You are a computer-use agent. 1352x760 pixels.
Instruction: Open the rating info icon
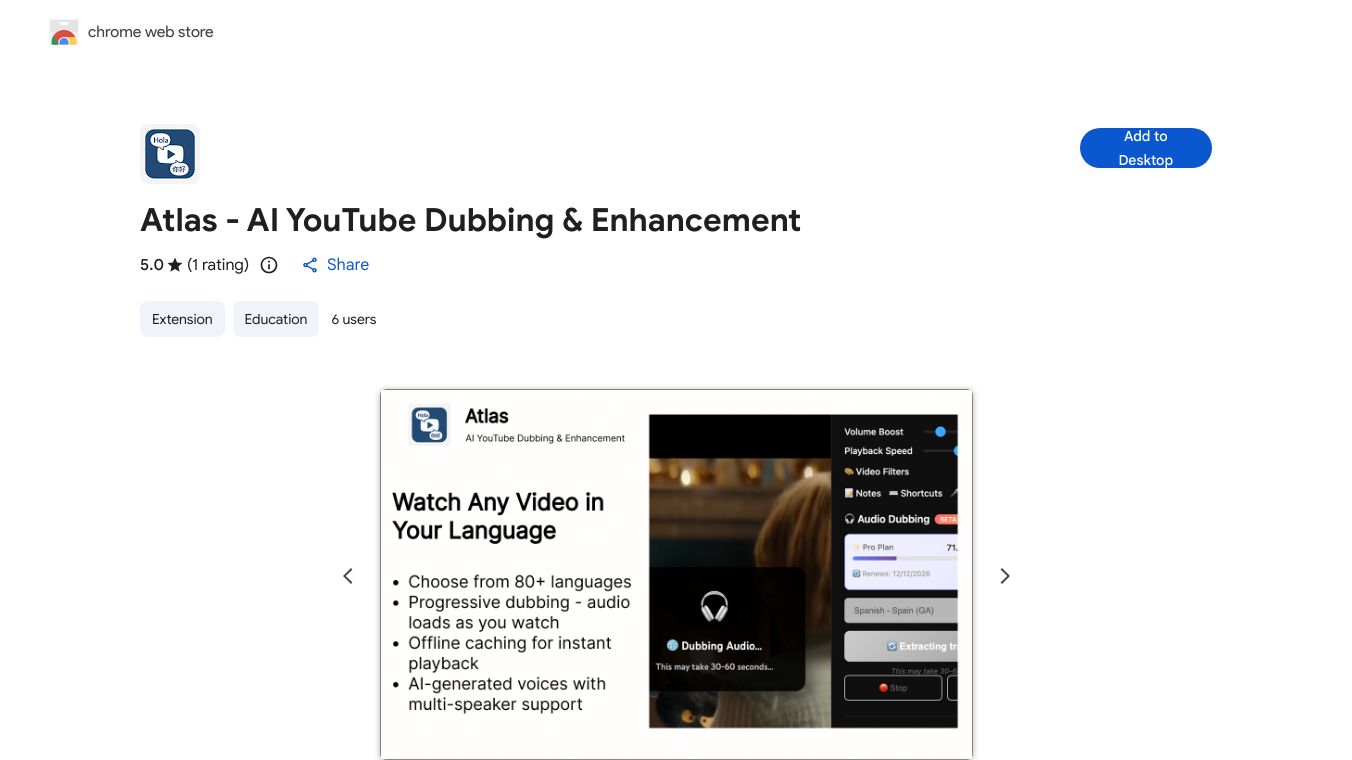(269, 265)
